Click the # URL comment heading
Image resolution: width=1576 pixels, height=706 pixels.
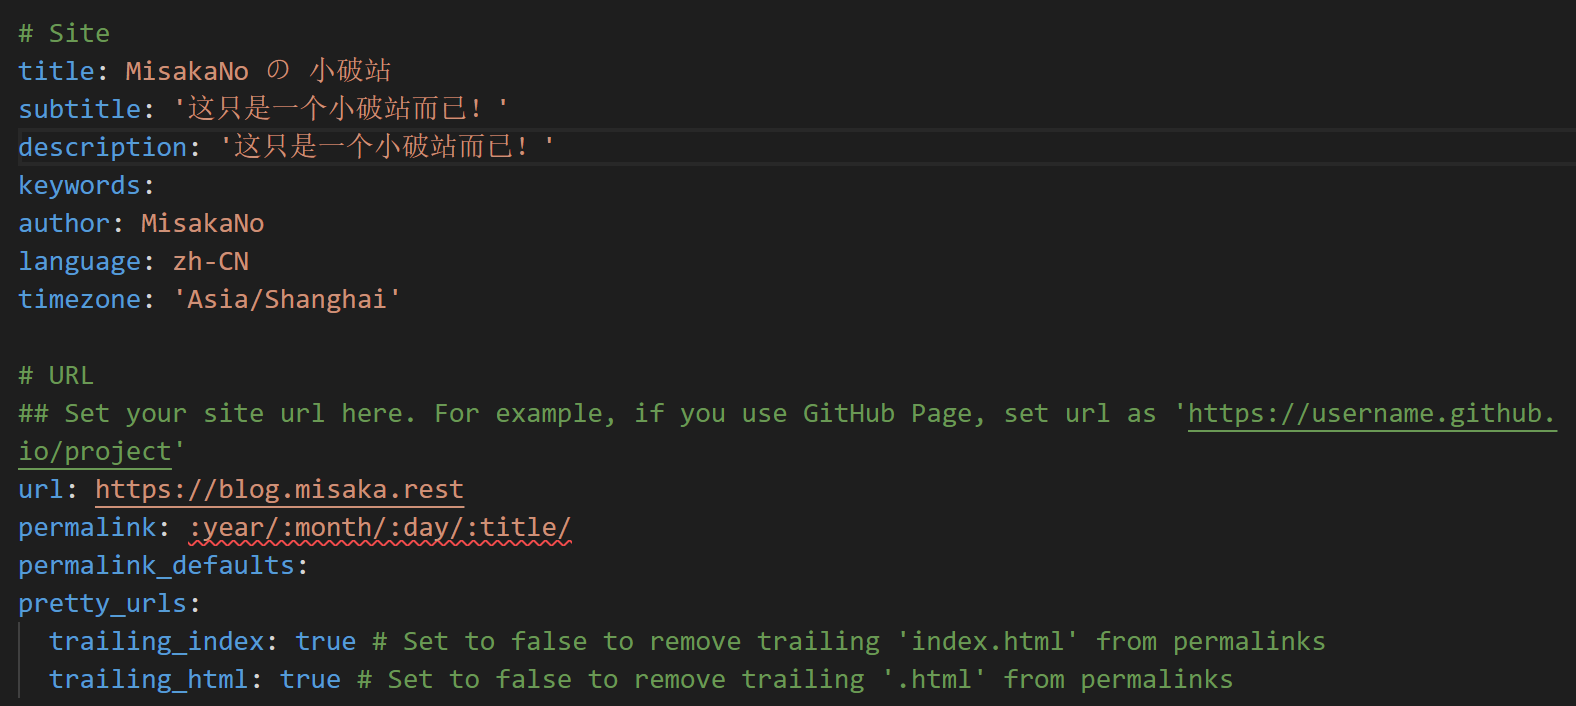56,375
